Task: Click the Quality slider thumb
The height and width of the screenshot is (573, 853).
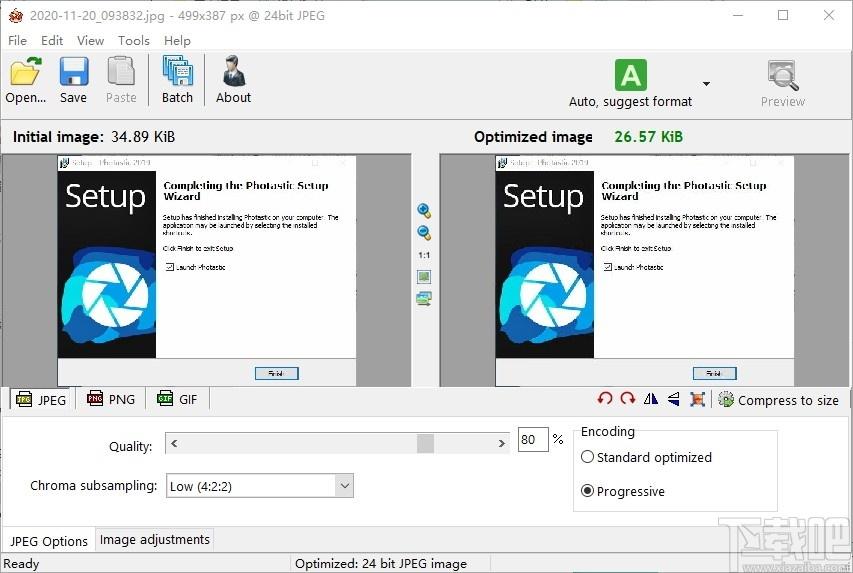Action: coord(425,443)
